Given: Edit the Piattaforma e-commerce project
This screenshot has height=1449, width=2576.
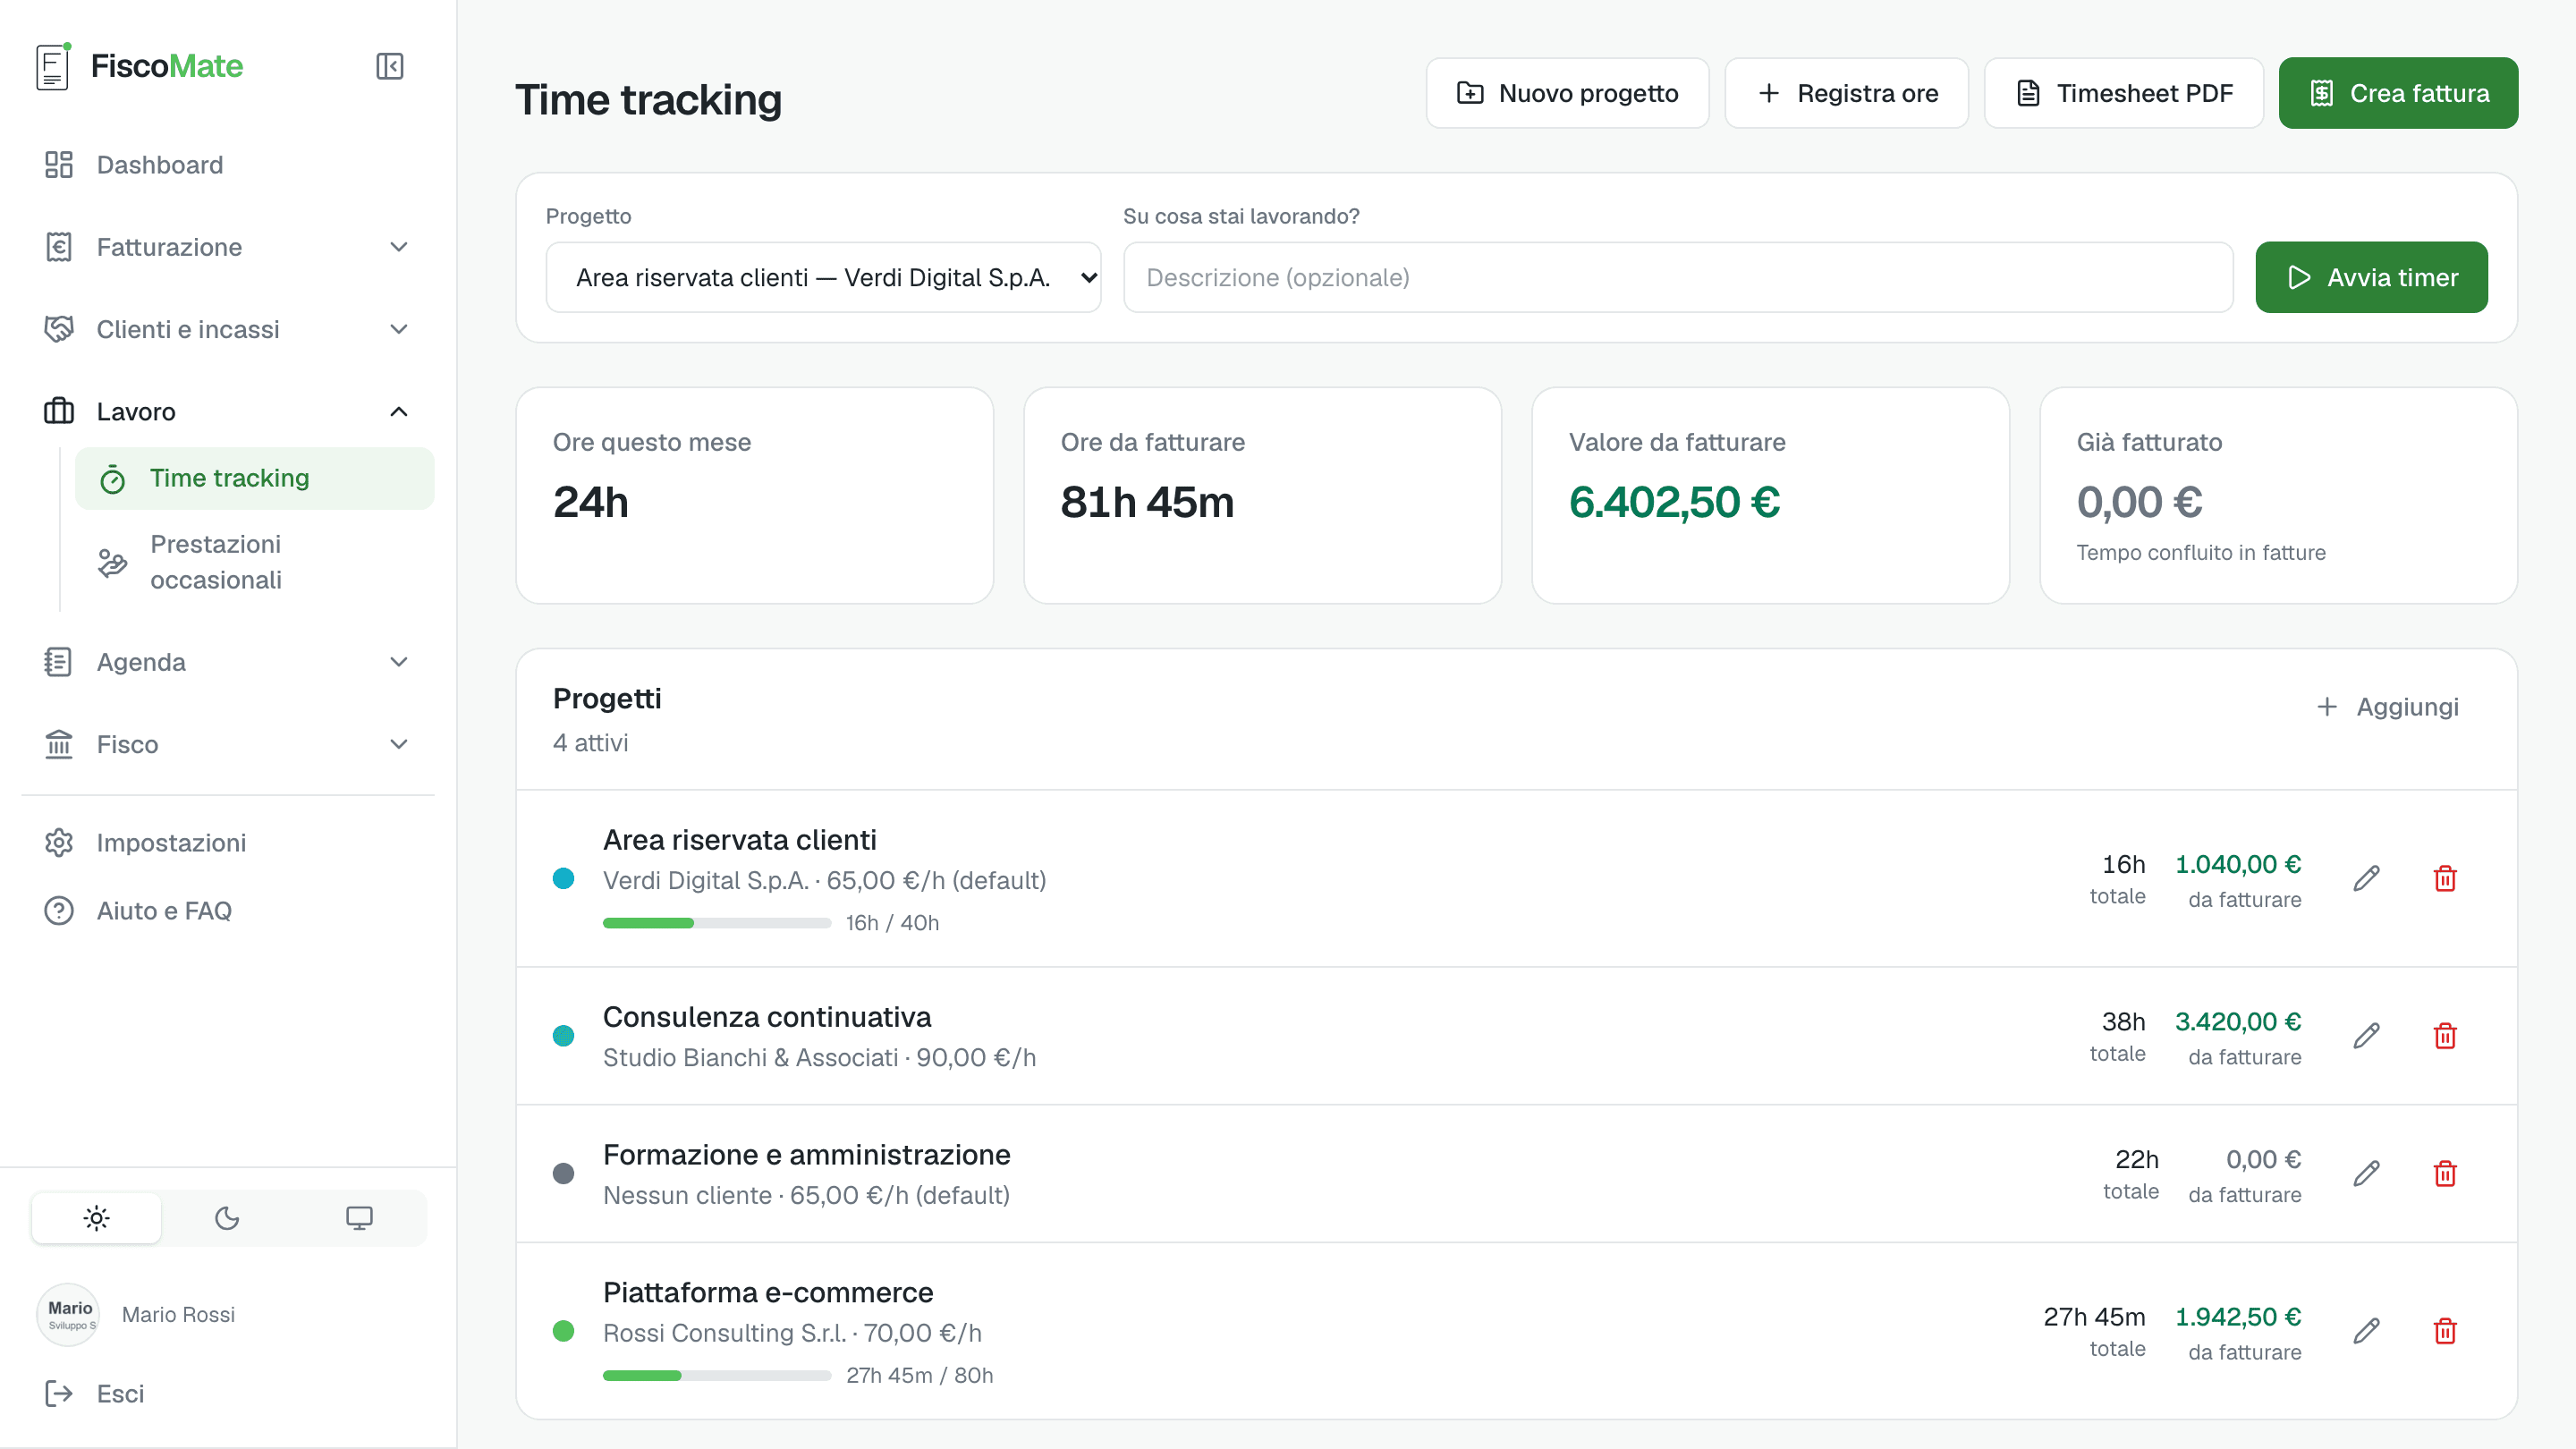Looking at the screenshot, I should 2366,1330.
